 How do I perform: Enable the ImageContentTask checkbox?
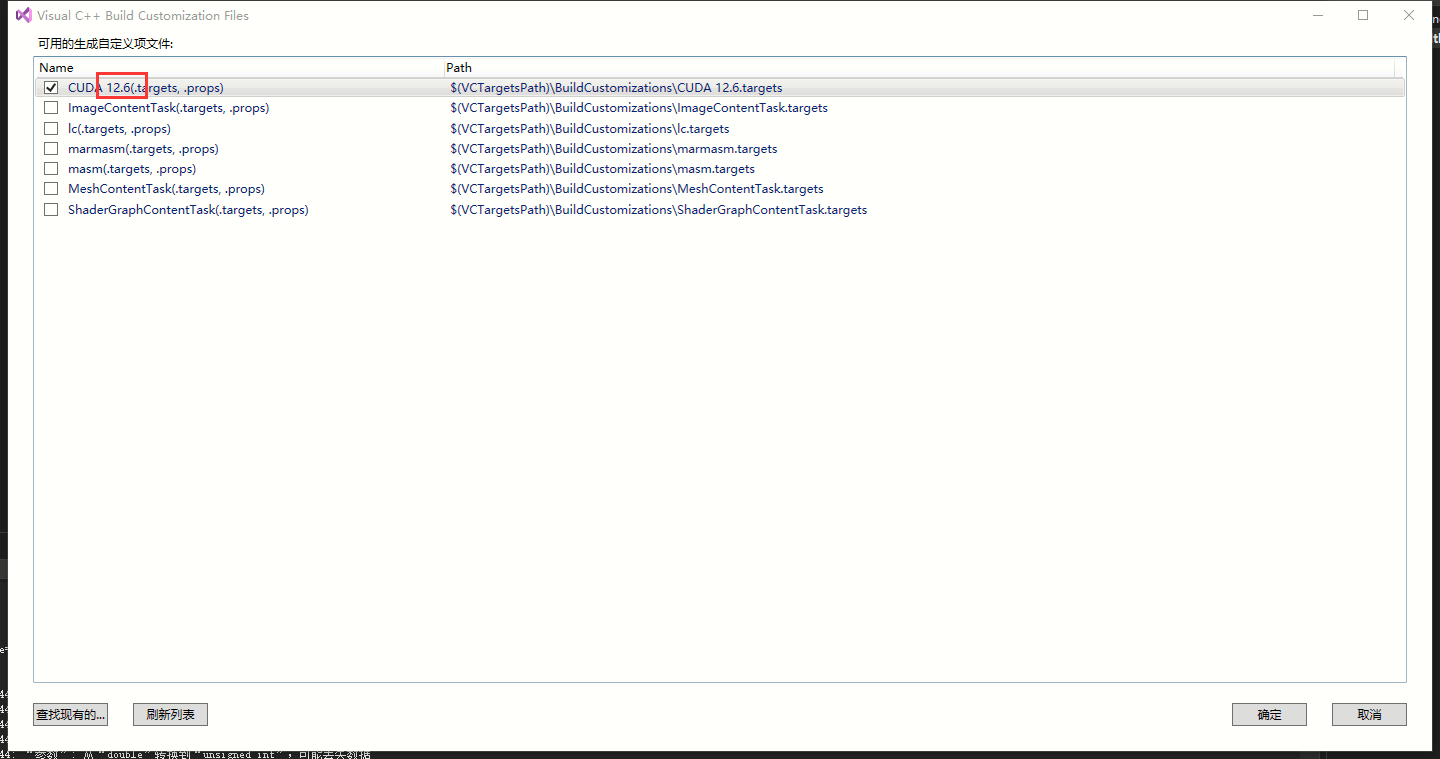pyautogui.click(x=51, y=107)
